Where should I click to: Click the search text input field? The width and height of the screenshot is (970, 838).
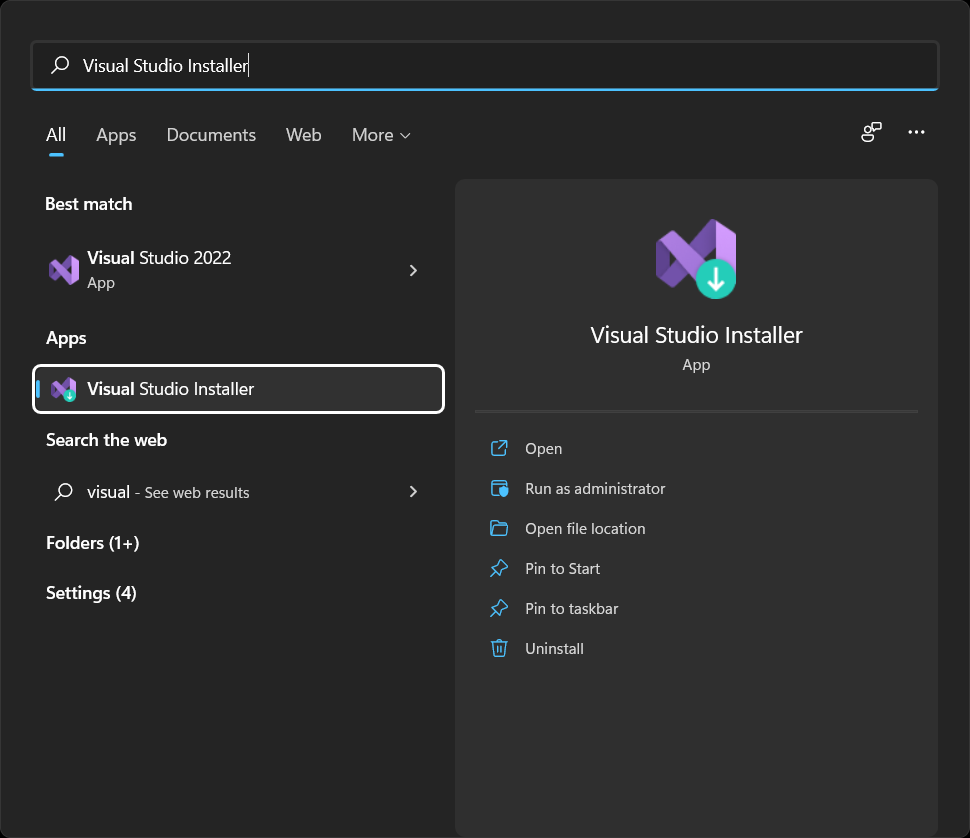tap(485, 66)
